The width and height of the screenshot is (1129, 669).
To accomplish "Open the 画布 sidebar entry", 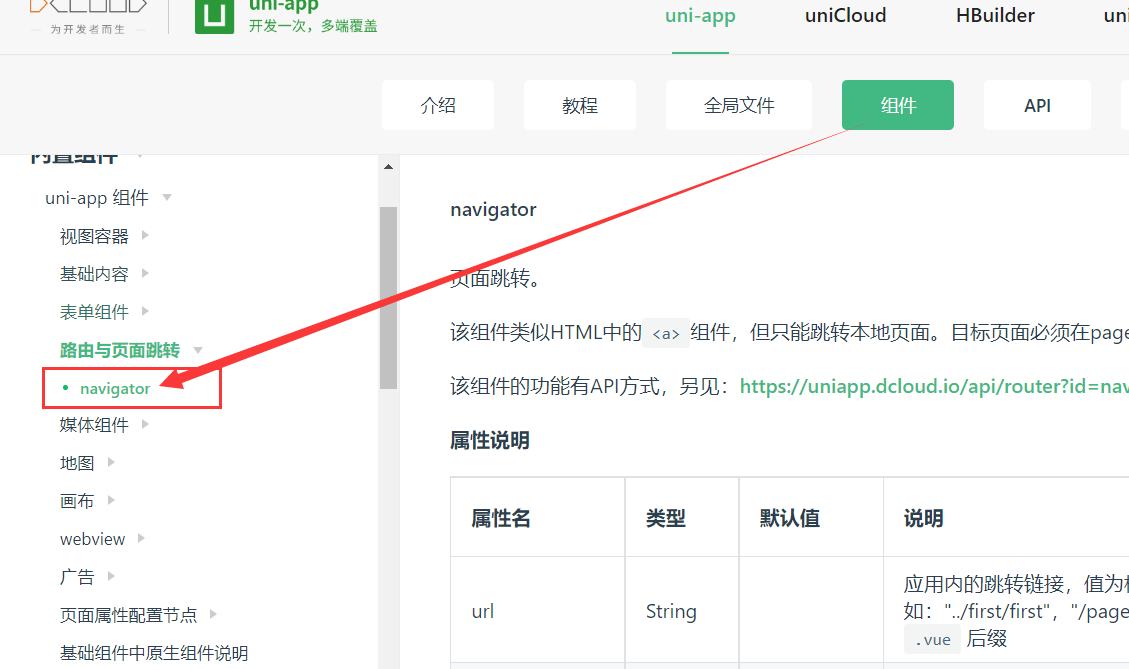I will tap(77, 500).
